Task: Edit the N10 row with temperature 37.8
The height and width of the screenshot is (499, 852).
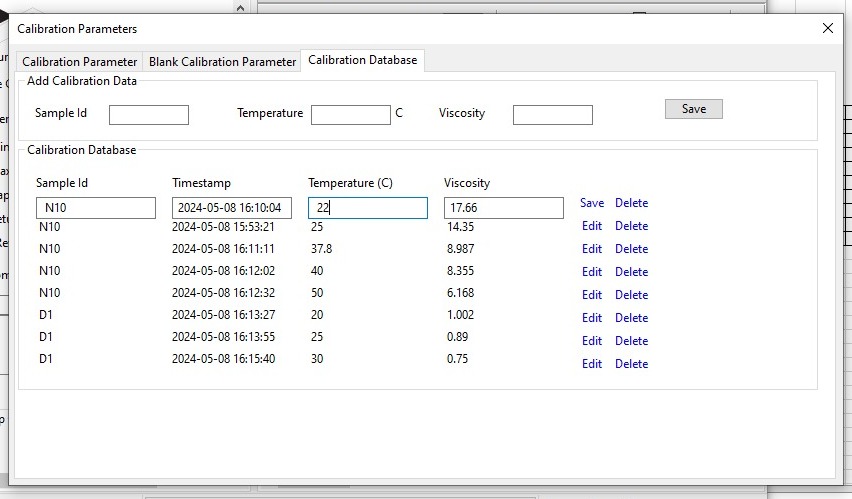Action: click(x=592, y=249)
